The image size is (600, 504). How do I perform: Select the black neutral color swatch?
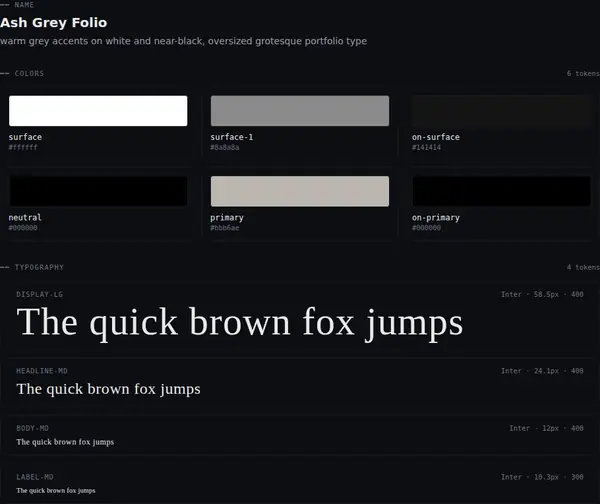click(x=98, y=191)
